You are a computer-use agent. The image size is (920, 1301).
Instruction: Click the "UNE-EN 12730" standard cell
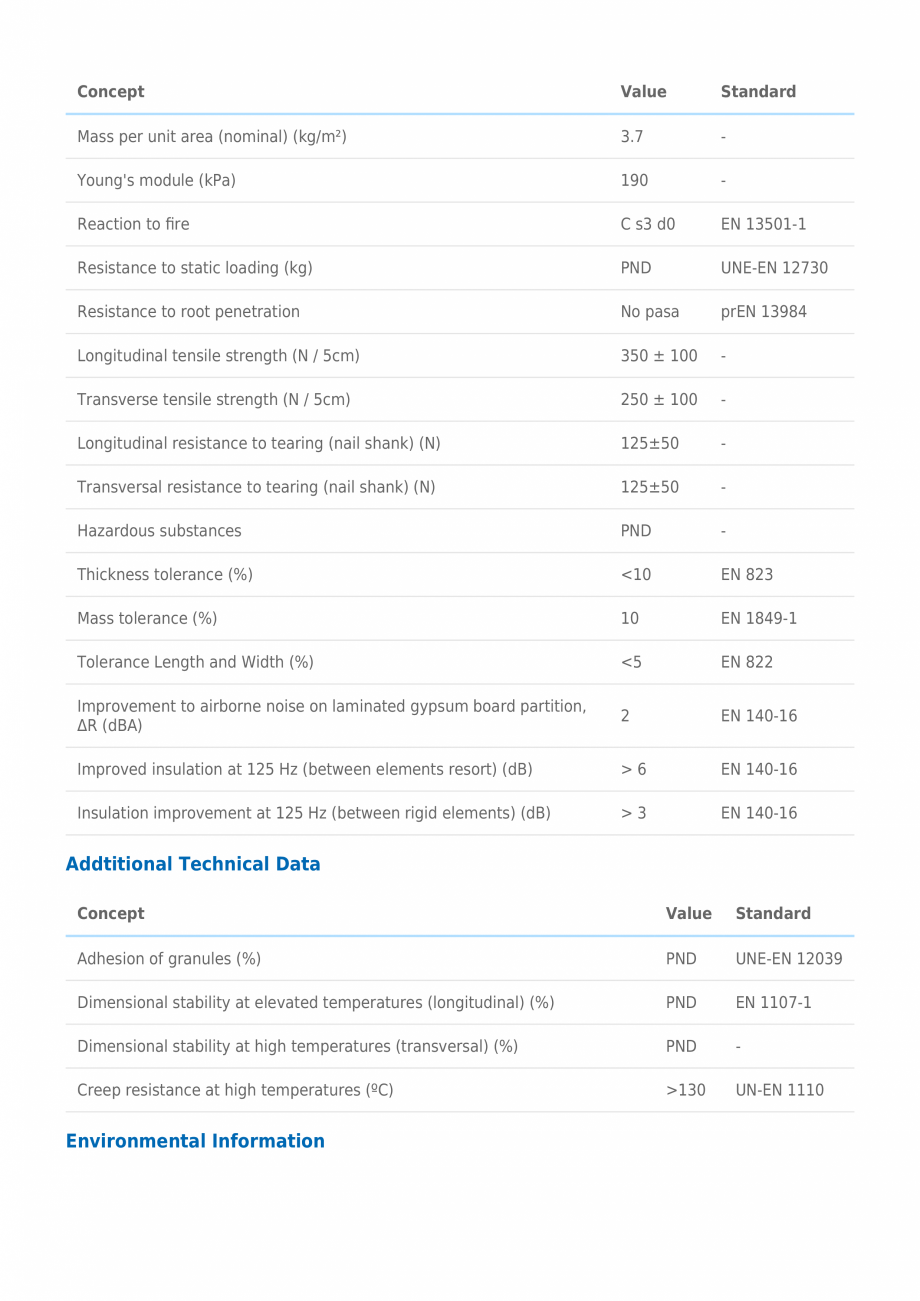tap(774, 268)
